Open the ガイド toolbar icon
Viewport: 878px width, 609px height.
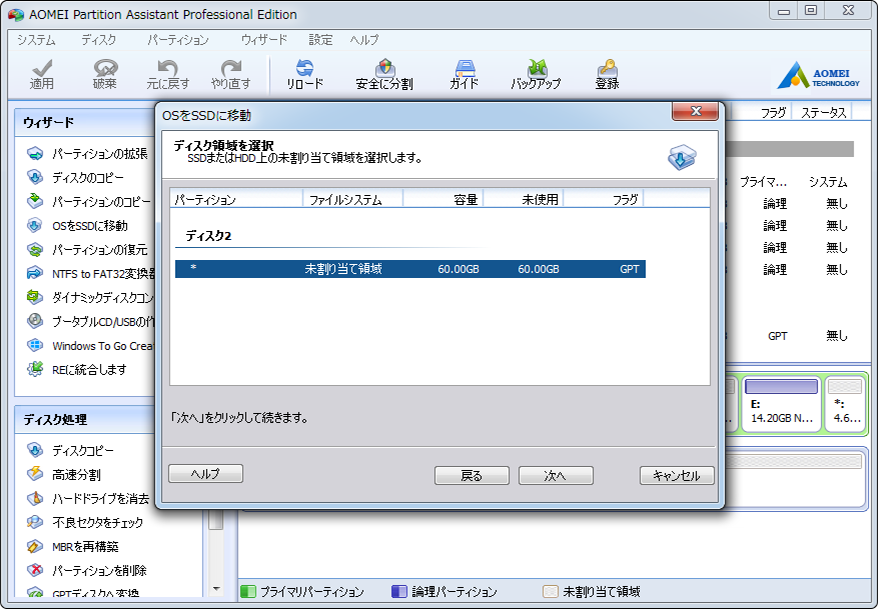coord(464,68)
